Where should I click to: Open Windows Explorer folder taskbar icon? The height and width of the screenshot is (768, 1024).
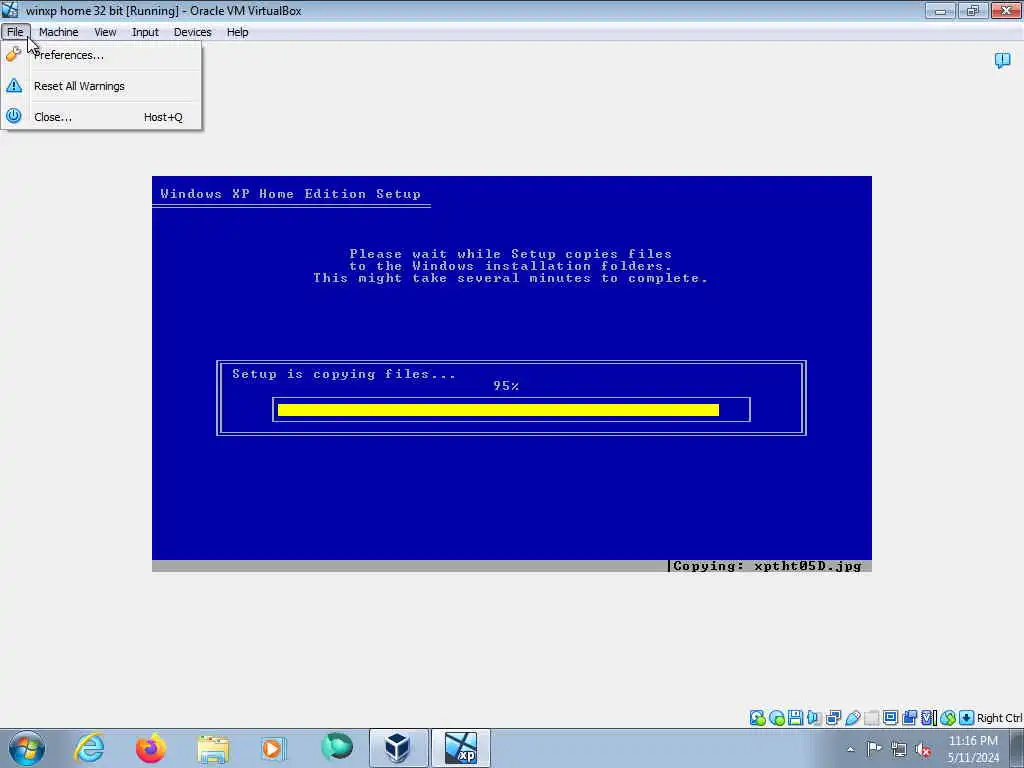(213, 748)
